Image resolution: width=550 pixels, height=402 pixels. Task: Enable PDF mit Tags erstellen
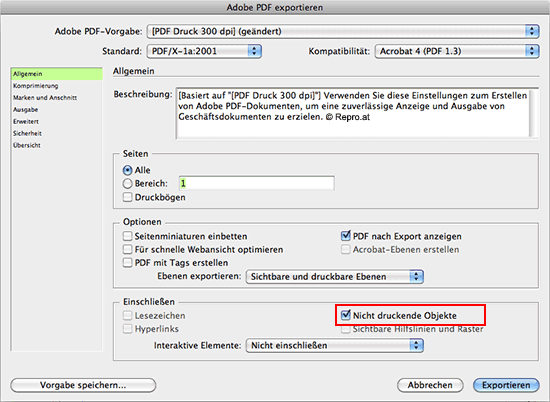(x=127, y=263)
